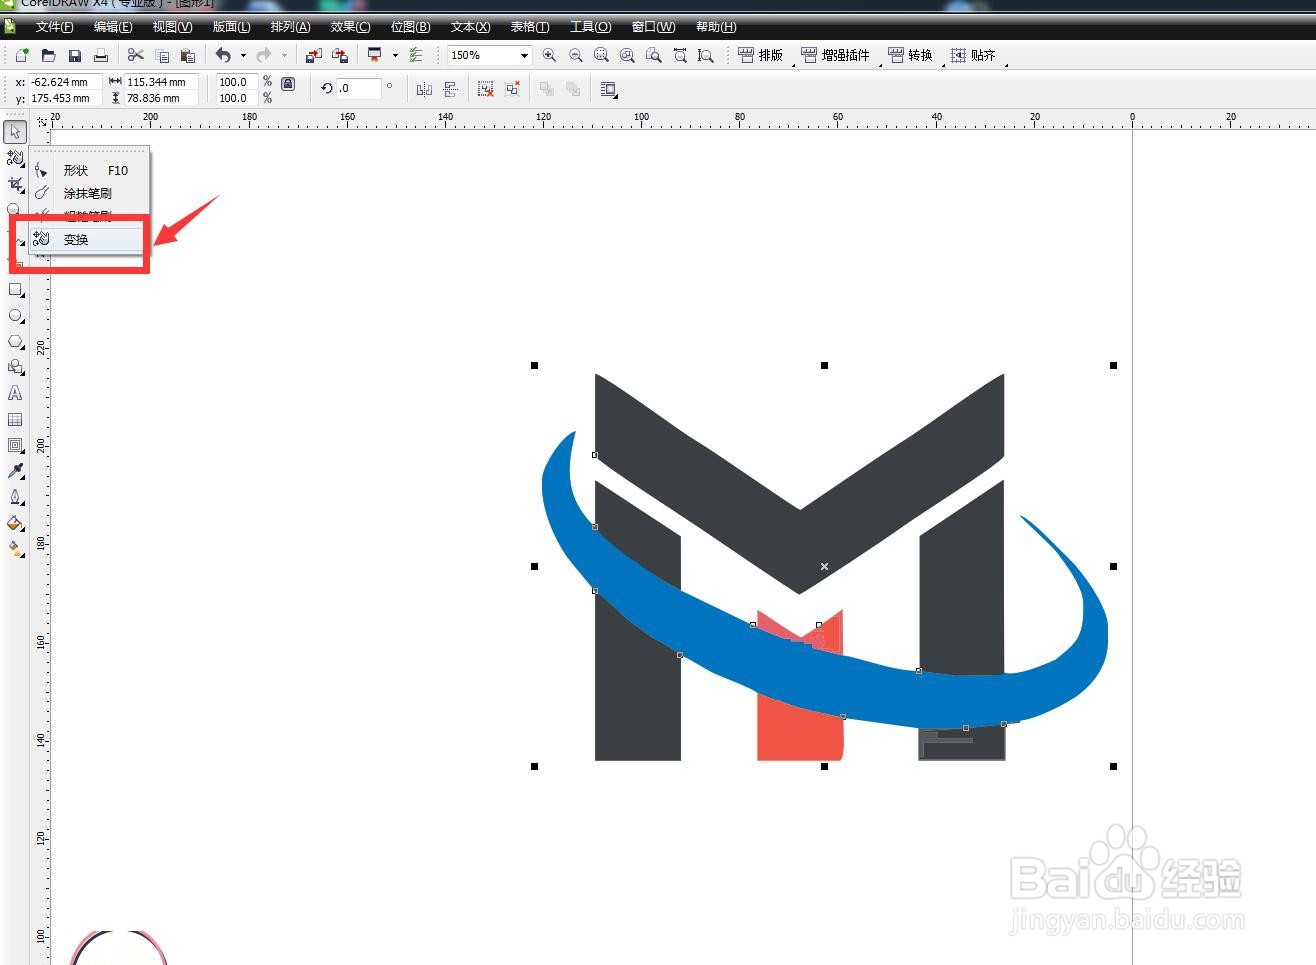The image size is (1316, 965).
Task: Select the Rectangle tool in toolbox
Action: [15, 289]
